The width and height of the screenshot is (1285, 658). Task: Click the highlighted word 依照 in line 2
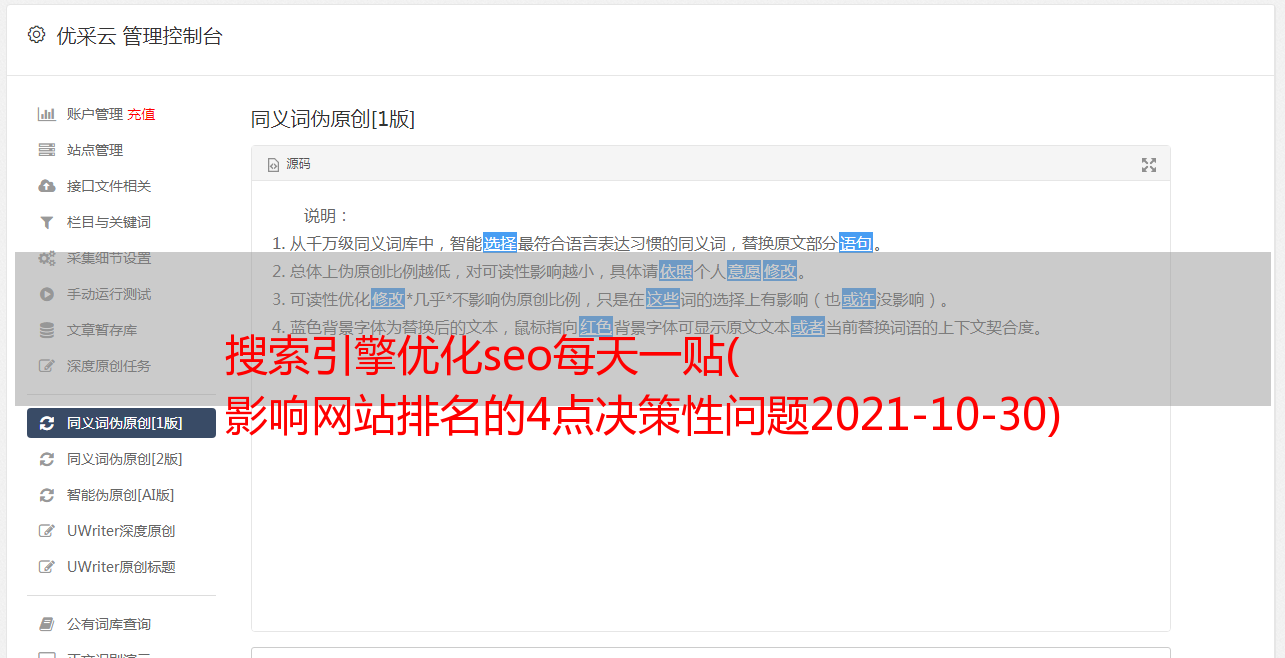point(676,271)
